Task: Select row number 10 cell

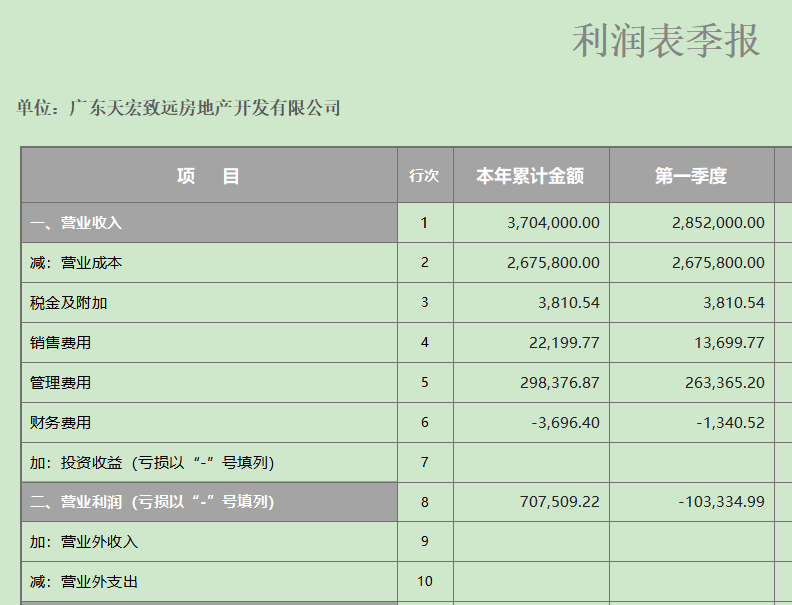Action: click(x=425, y=581)
